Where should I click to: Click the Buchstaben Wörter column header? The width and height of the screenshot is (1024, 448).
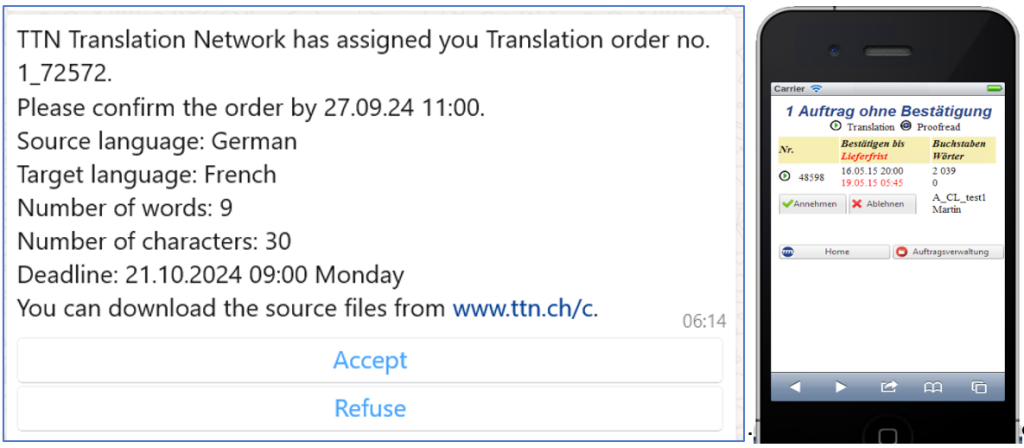point(961,150)
